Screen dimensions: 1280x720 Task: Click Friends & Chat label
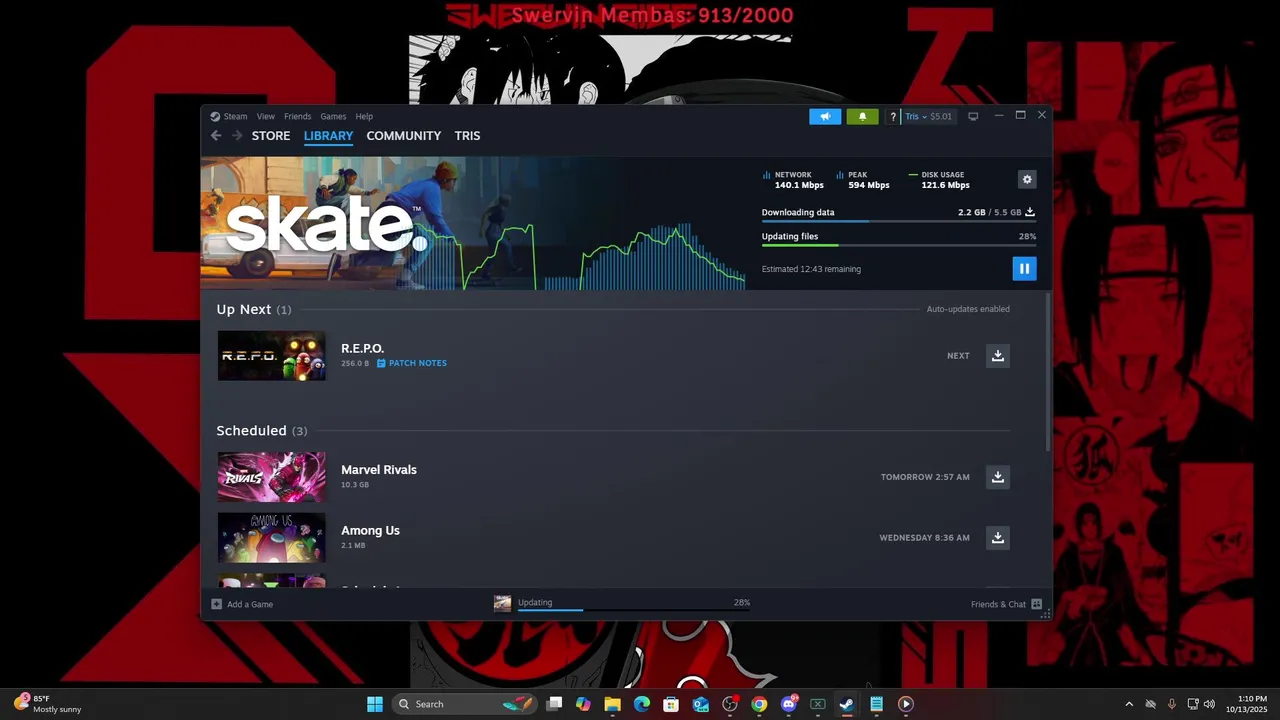[998, 604]
